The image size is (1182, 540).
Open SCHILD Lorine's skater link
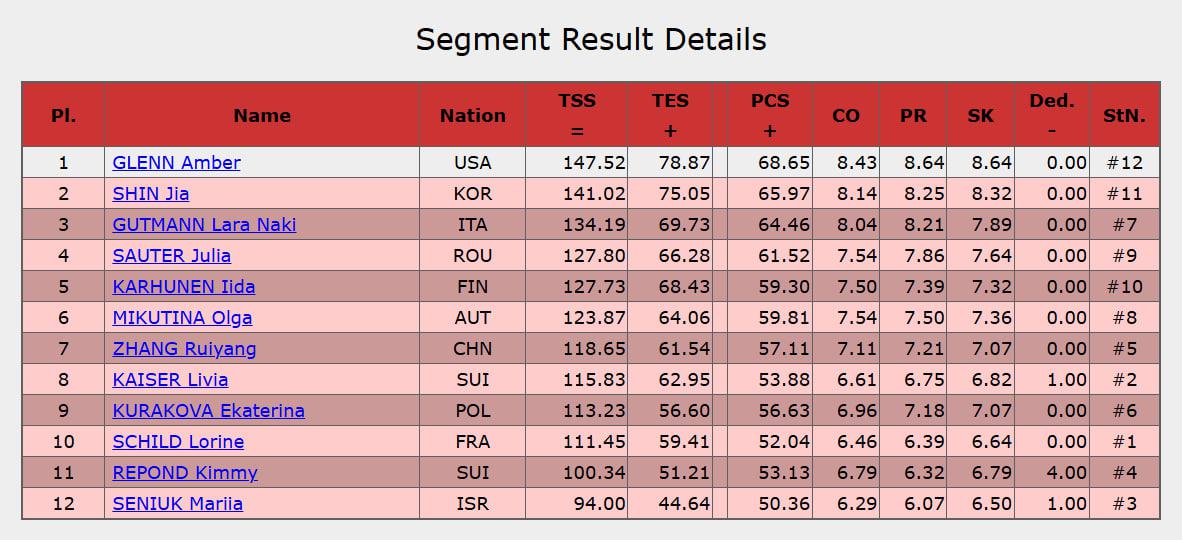click(178, 441)
